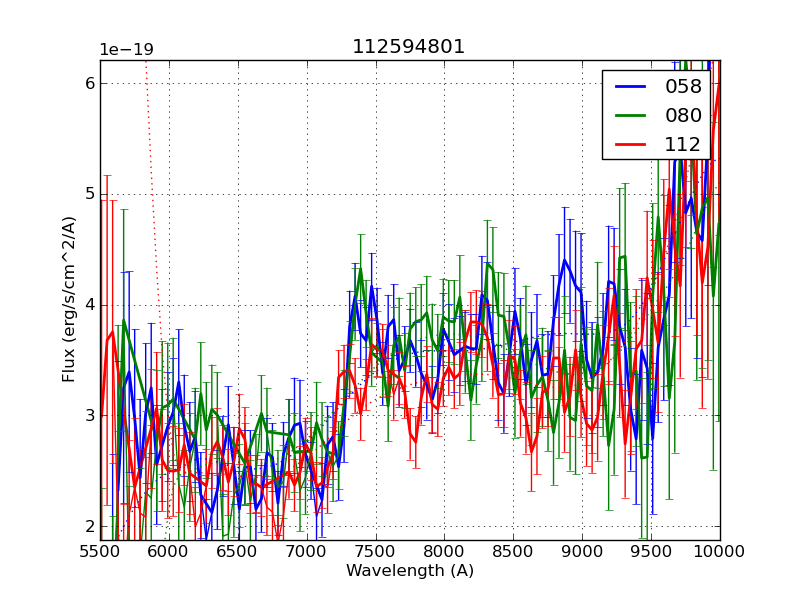The height and width of the screenshot is (600, 800).
Task: Click y-axis tick label 6
Action: 89,83
